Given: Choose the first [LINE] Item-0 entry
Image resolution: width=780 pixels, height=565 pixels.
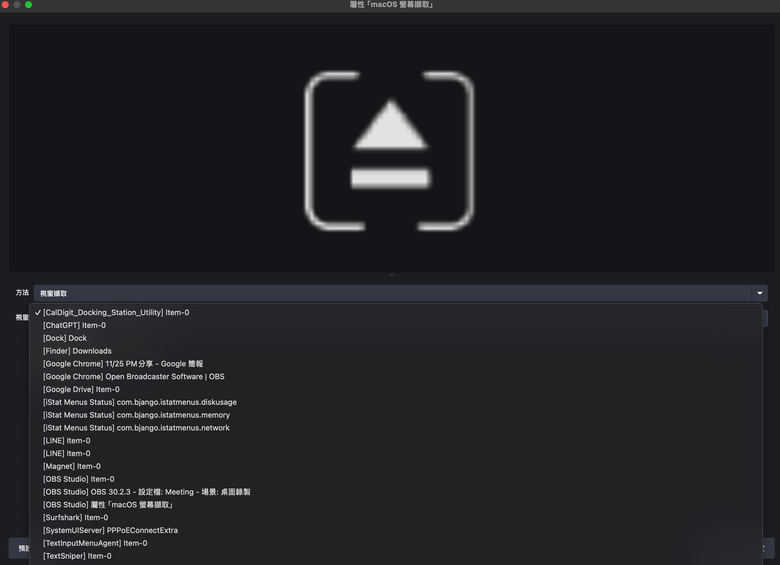Looking at the screenshot, I should 395,441.
